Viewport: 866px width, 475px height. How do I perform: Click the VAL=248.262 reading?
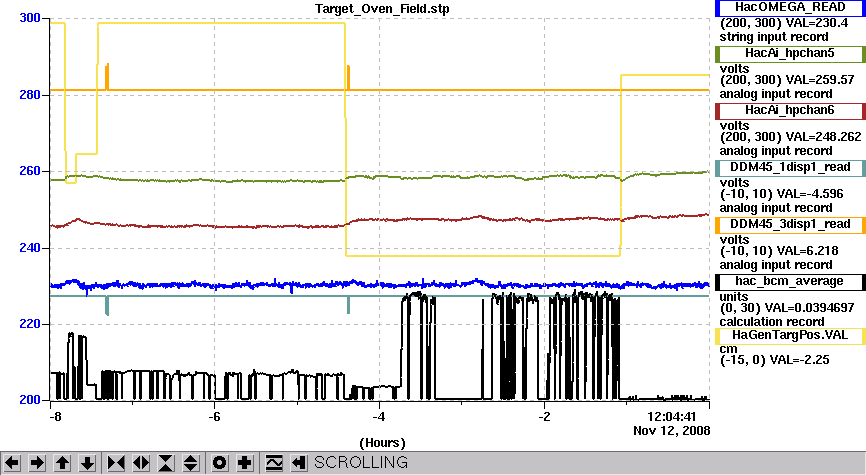coord(823,137)
